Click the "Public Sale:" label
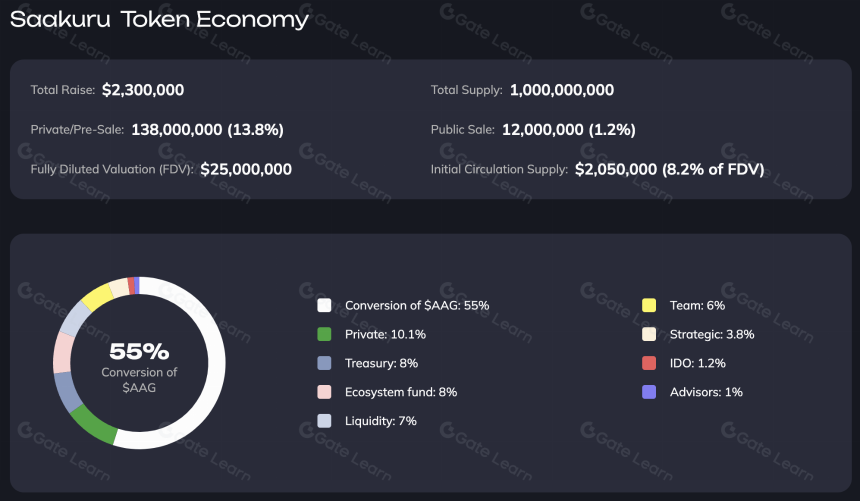This screenshot has width=860, height=501. click(462, 130)
